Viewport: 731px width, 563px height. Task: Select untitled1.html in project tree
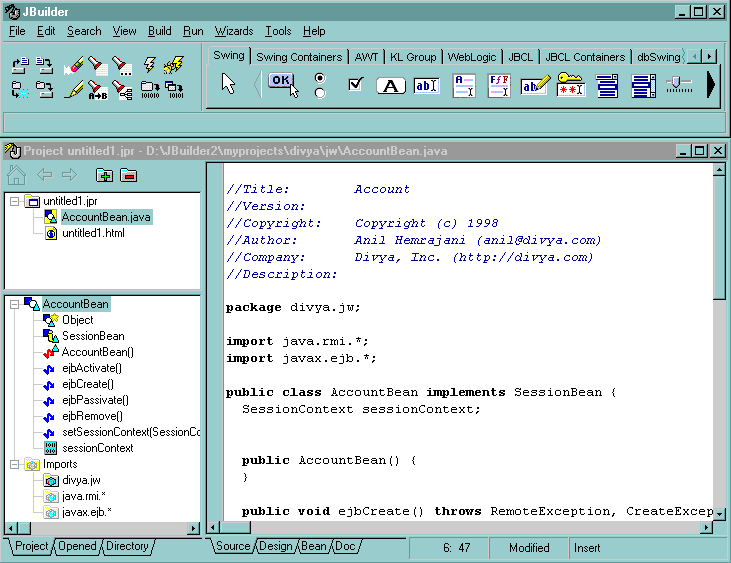click(x=93, y=233)
